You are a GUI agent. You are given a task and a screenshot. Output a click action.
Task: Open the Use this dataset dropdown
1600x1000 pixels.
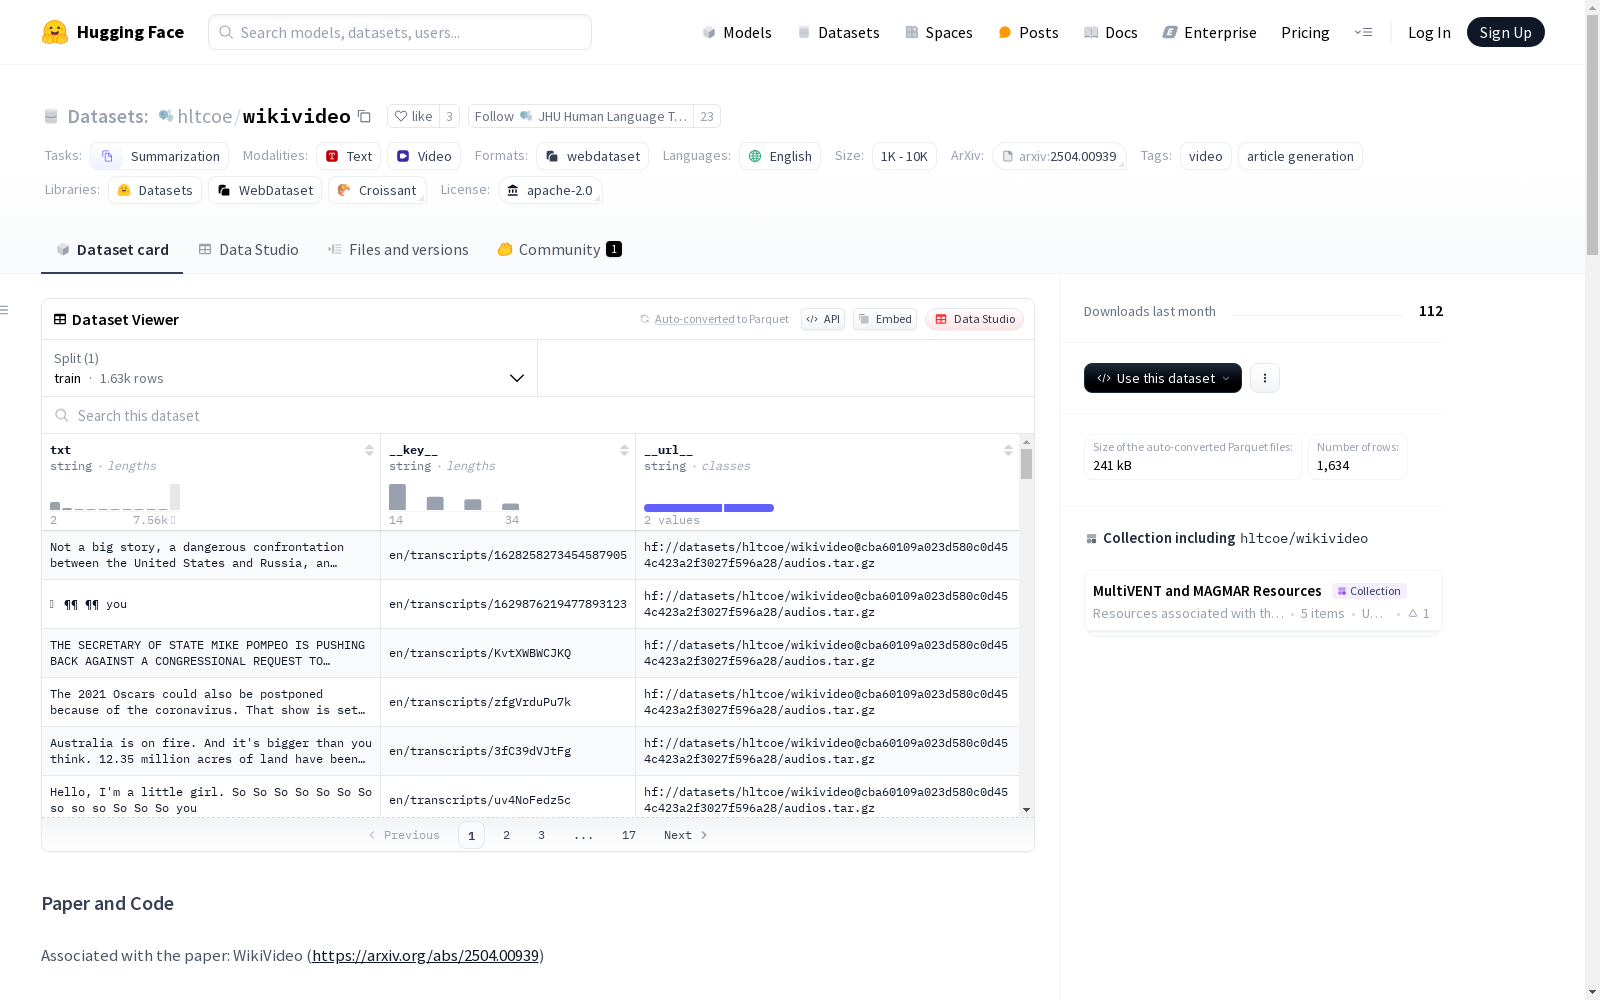1163,378
